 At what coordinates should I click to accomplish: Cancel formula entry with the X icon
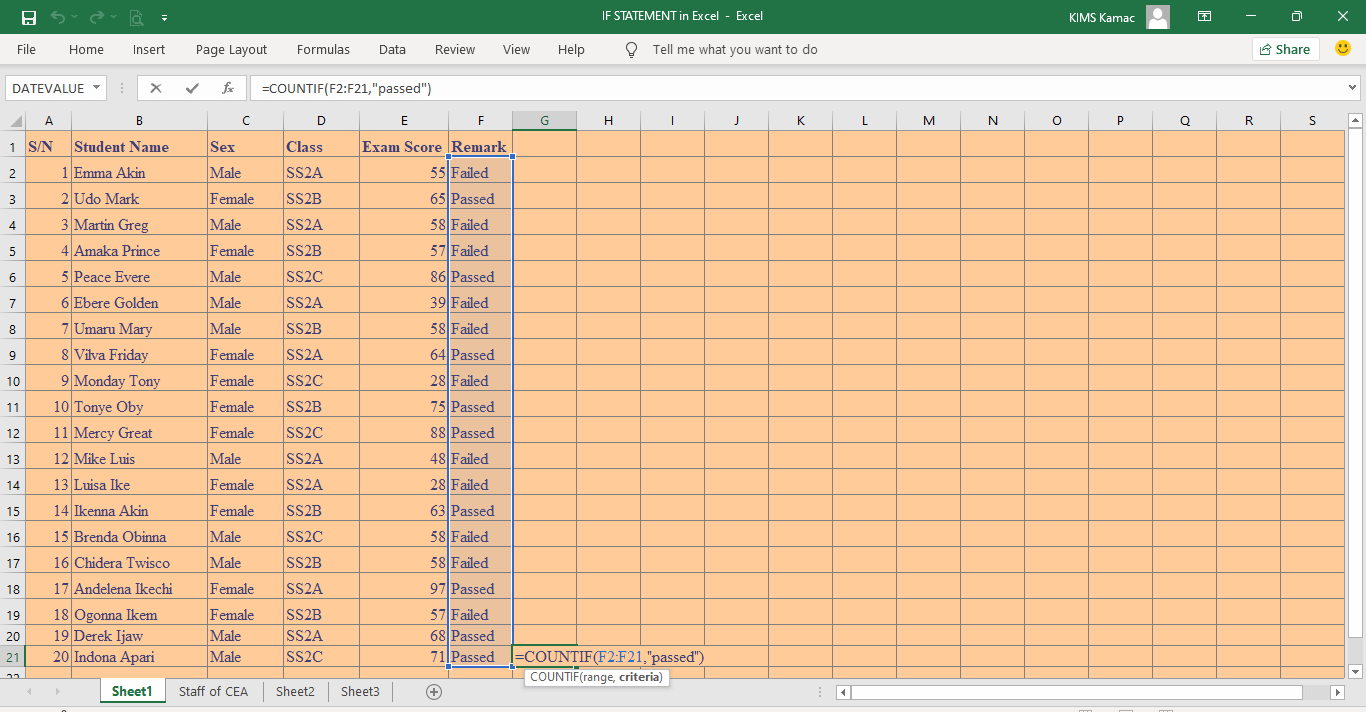[x=155, y=88]
